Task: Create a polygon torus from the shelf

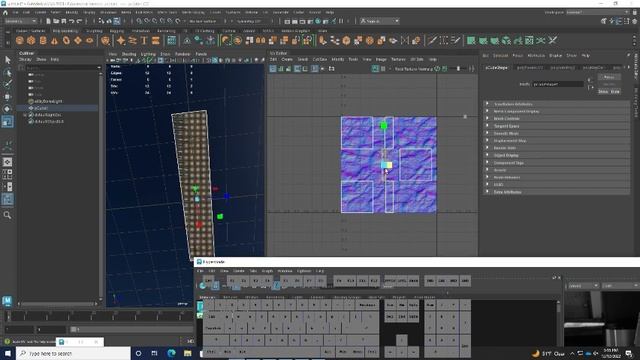Action: (66, 40)
